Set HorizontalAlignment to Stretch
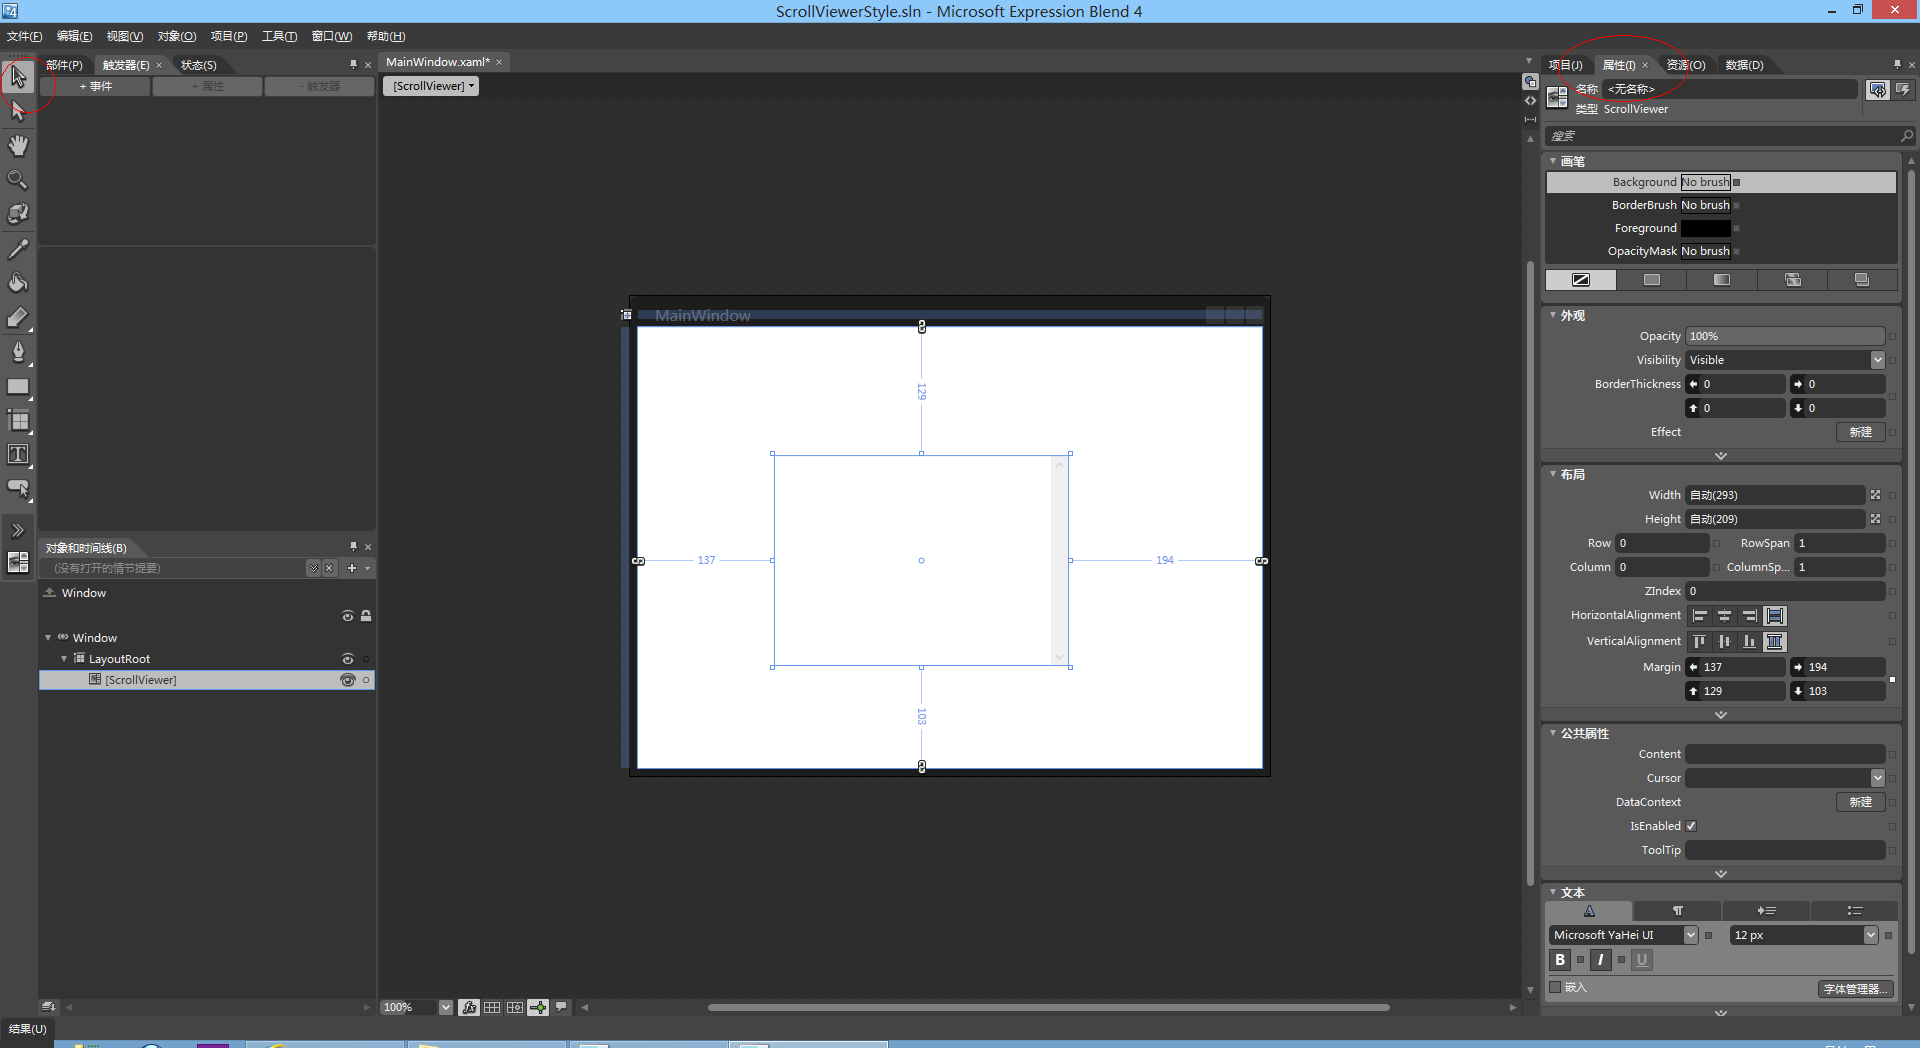This screenshot has width=1920, height=1048. pos(1775,616)
